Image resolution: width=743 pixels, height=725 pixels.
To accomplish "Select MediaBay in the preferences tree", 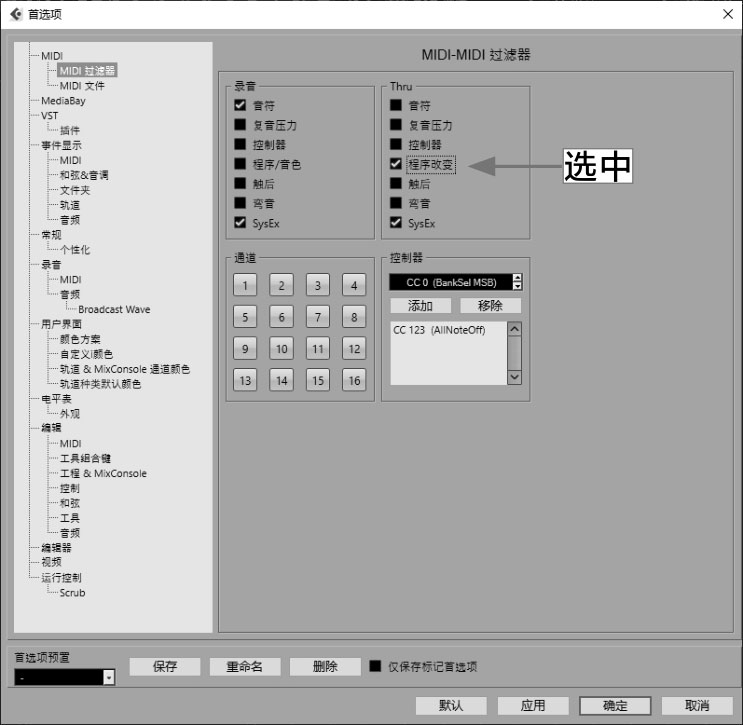I will click(63, 101).
